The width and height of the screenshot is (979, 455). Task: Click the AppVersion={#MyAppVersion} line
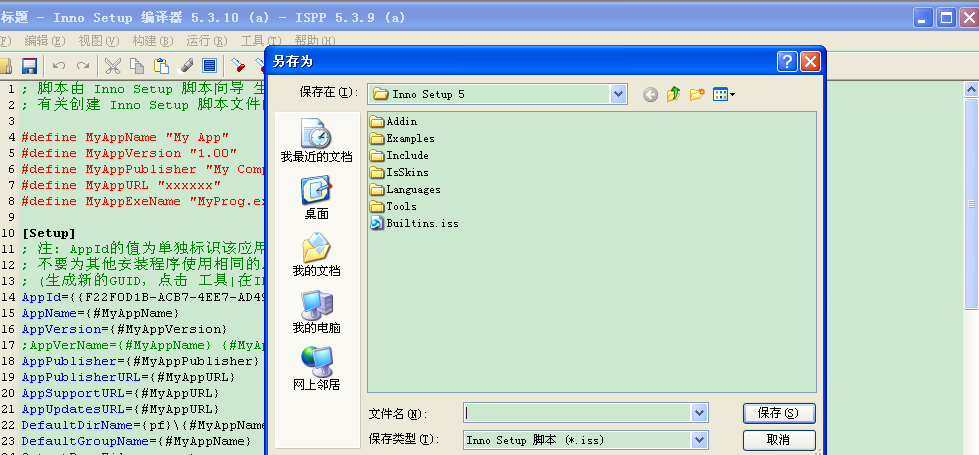pyautogui.click(x=124, y=329)
